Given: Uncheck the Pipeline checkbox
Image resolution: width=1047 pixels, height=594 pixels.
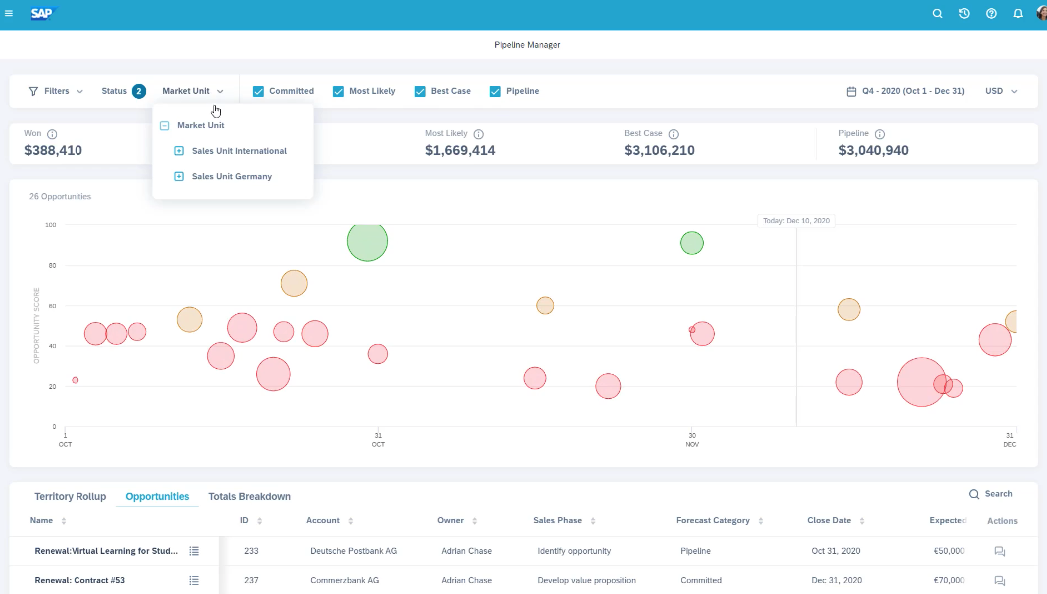Looking at the screenshot, I should pos(494,90).
